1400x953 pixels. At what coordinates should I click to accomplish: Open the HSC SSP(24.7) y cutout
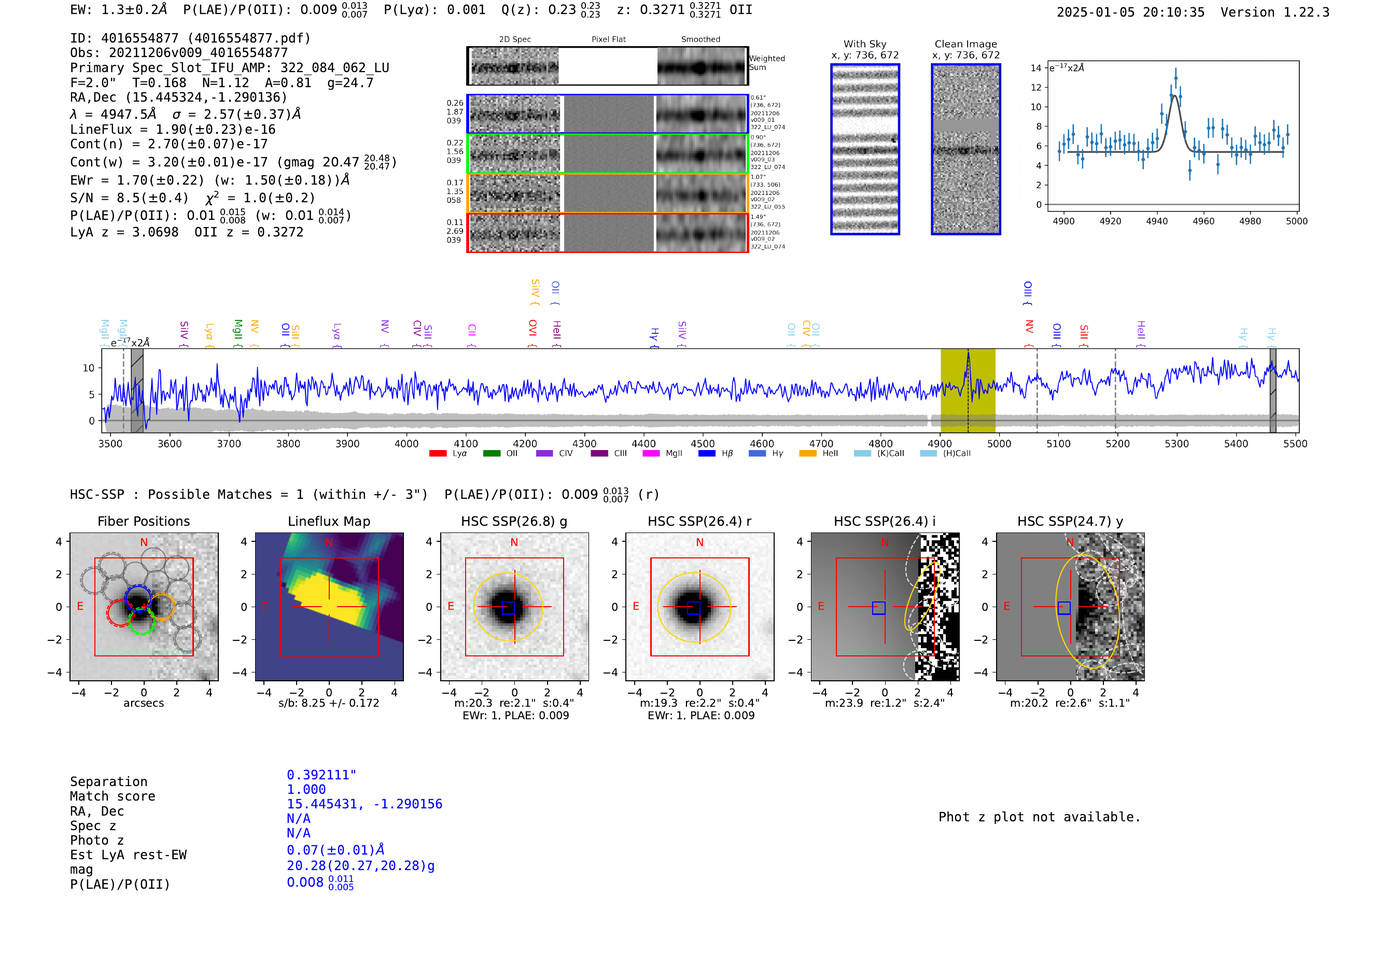click(1070, 607)
